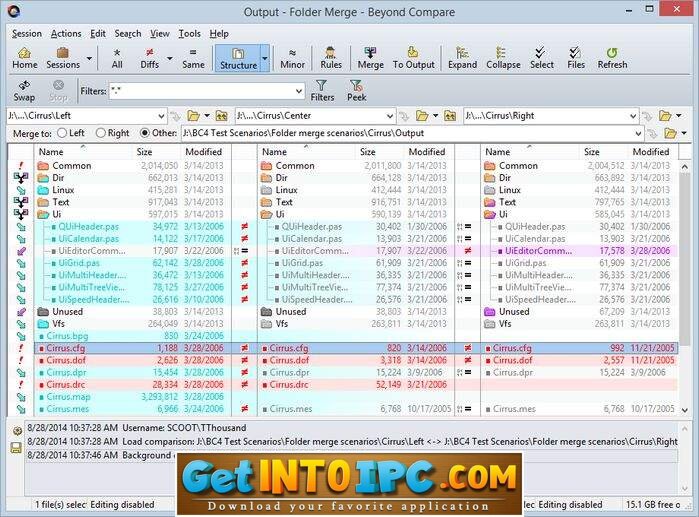The image size is (699, 517).
Task: Save the log with disk icon
Action: pos(16,448)
